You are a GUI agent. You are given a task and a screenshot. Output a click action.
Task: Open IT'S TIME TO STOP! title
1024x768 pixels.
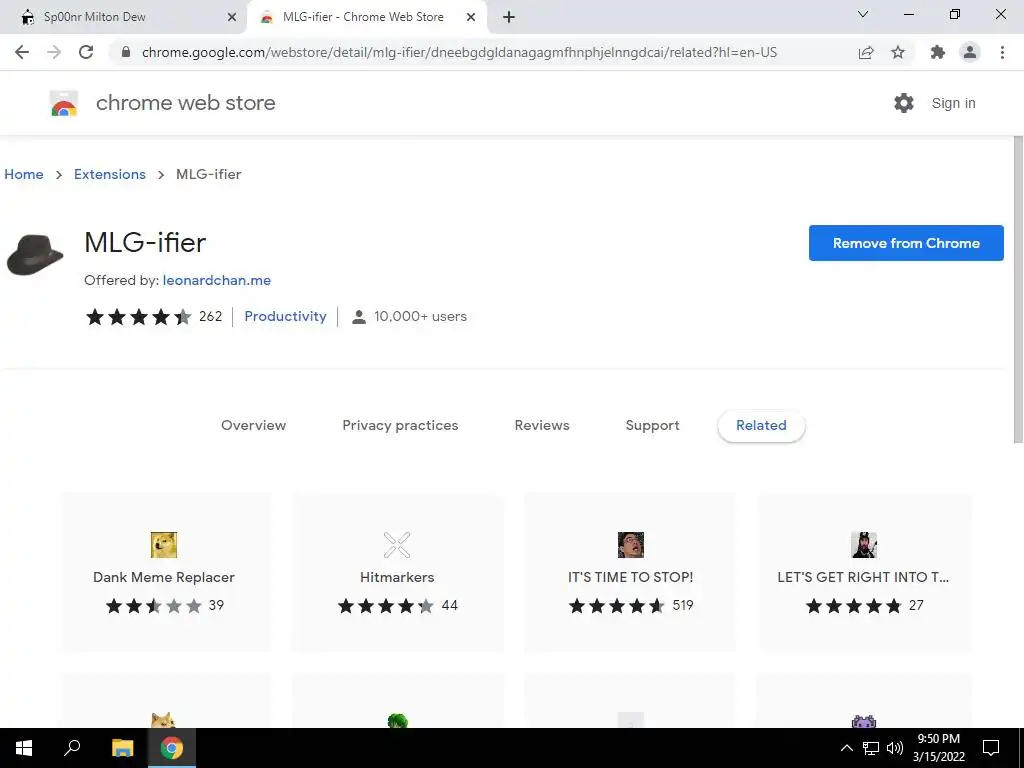pyautogui.click(x=631, y=577)
